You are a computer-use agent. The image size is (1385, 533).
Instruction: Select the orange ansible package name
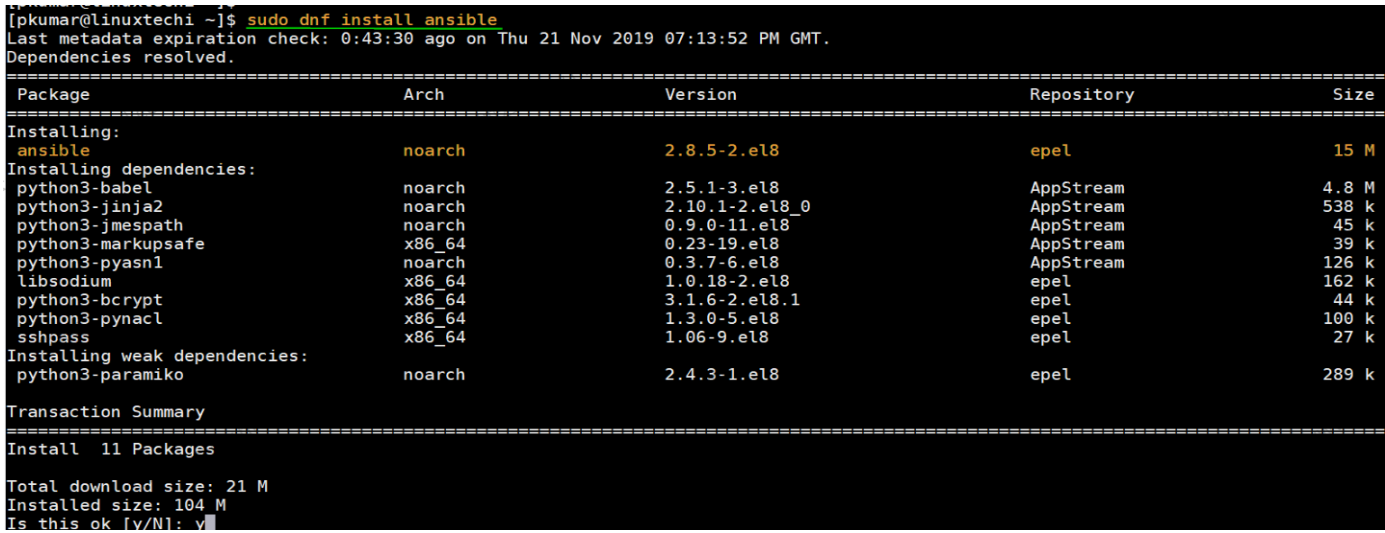tap(53, 151)
